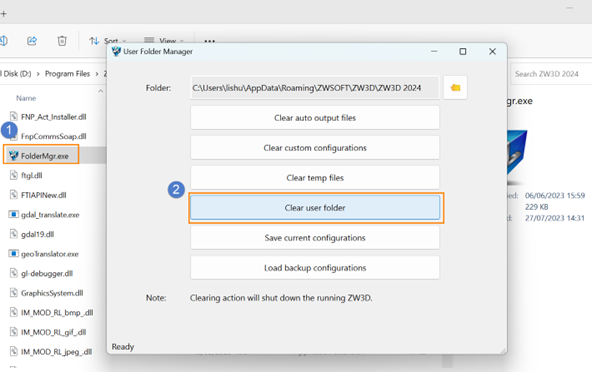
Task: Click the Load backup configurations button
Action: click(x=315, y=268)
